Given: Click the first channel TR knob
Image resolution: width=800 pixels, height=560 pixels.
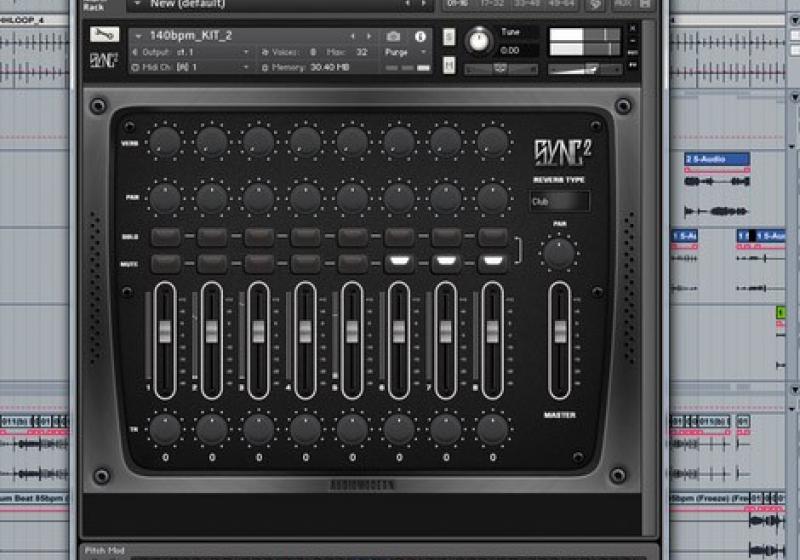Looking at the screenshot, I should (x=165, y=429).
